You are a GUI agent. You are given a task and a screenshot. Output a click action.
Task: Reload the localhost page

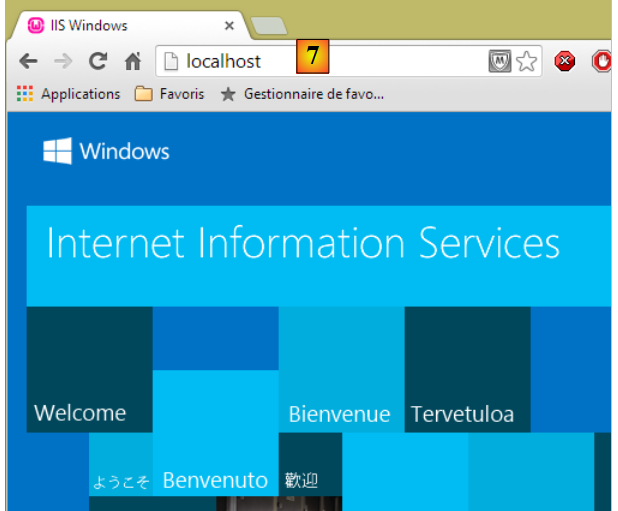tap(97, 61)
